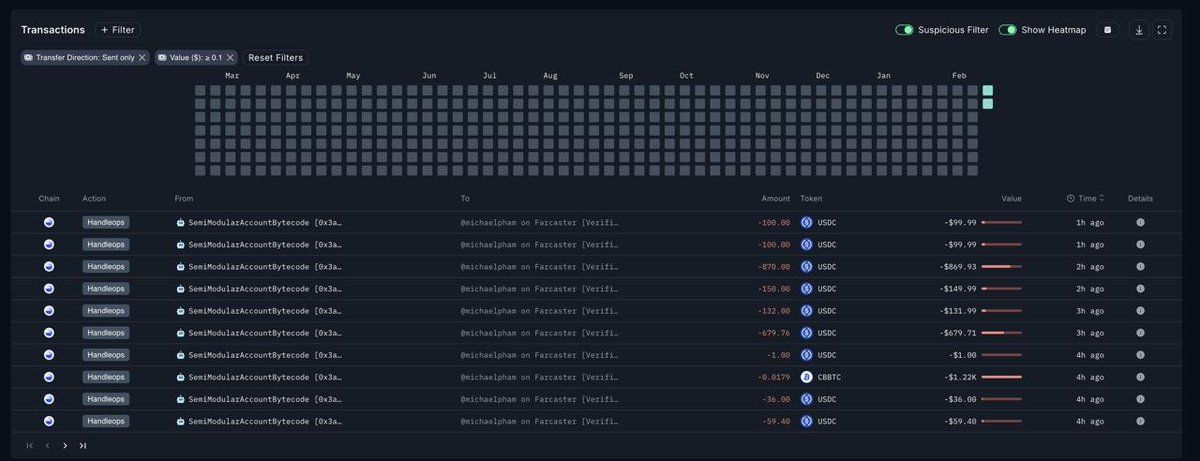The height and width of the screenshot is (461, 1200).
Task: Click the Details column header
Action: pos(1140,199)
